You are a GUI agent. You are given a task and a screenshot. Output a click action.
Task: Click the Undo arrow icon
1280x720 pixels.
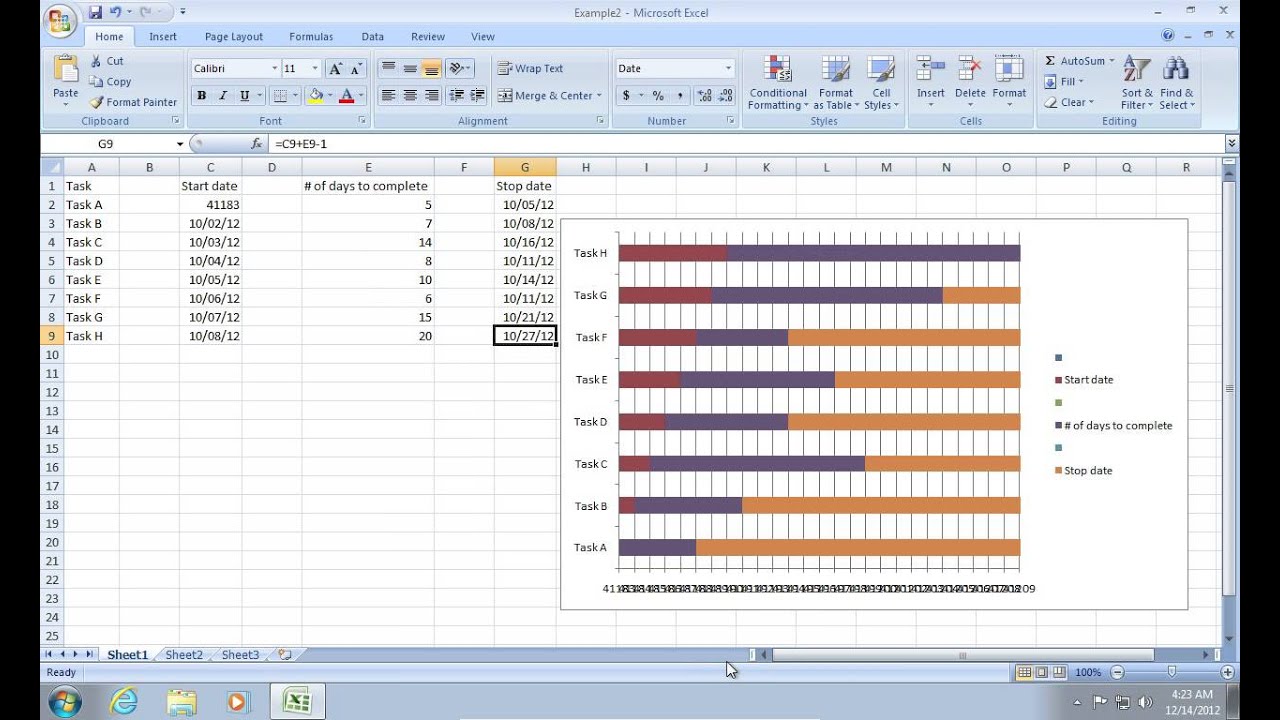click(116, 12)
